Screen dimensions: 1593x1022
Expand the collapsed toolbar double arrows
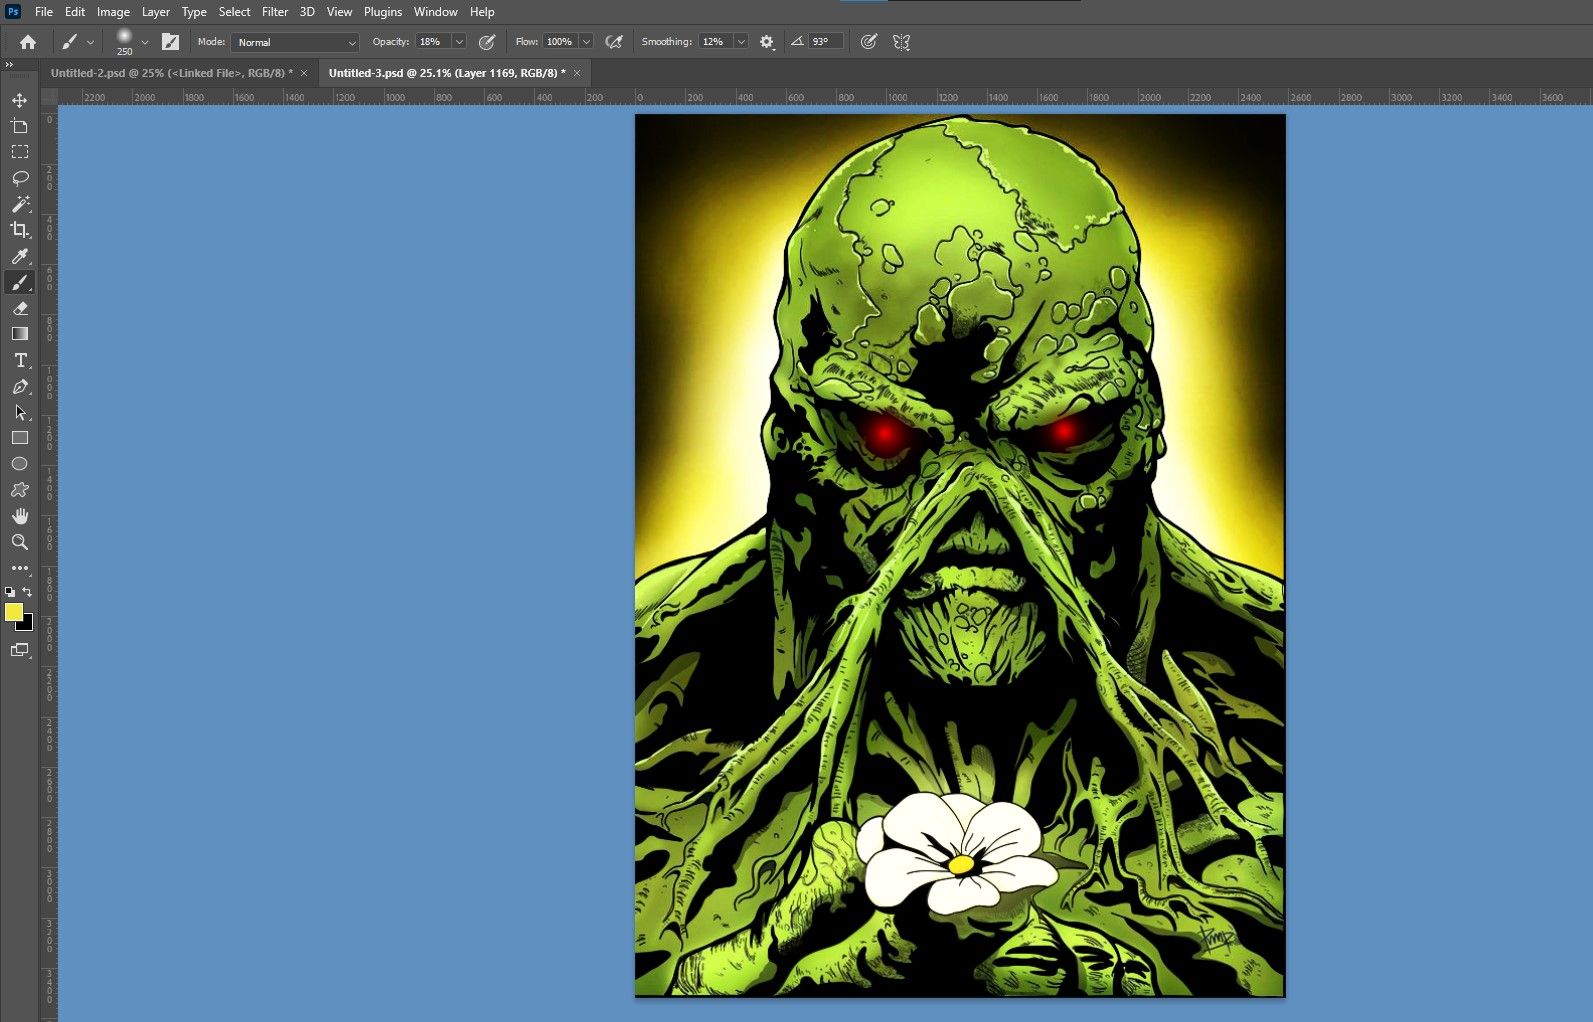click(x=9, y=65)
